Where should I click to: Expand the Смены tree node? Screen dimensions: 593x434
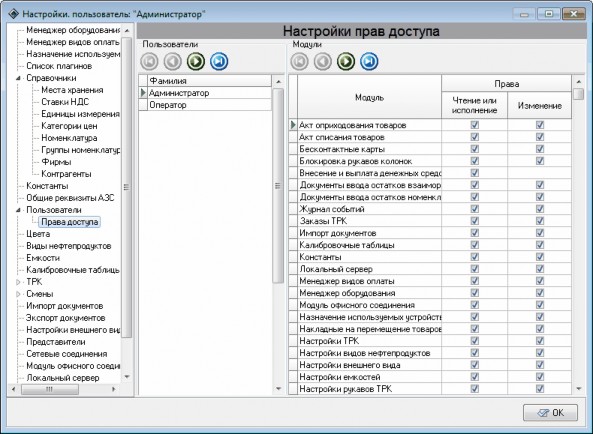pos(18,294)
